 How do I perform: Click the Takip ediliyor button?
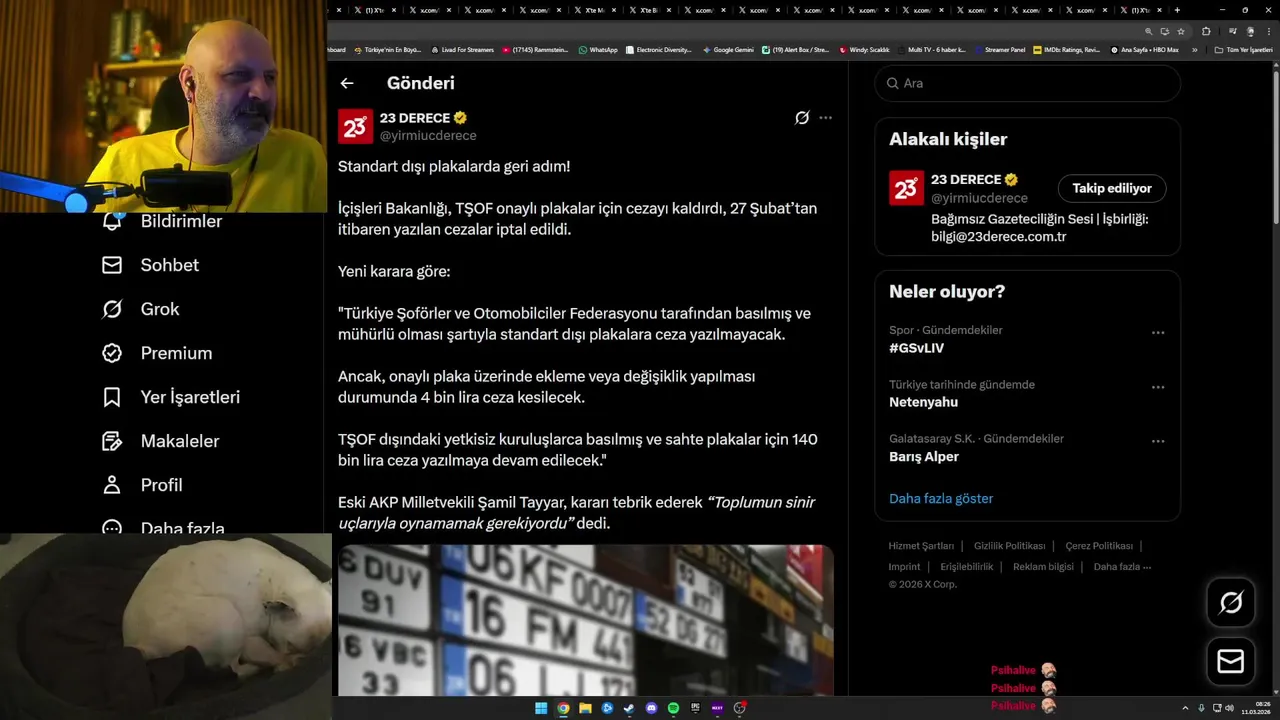click(1112, 188)
